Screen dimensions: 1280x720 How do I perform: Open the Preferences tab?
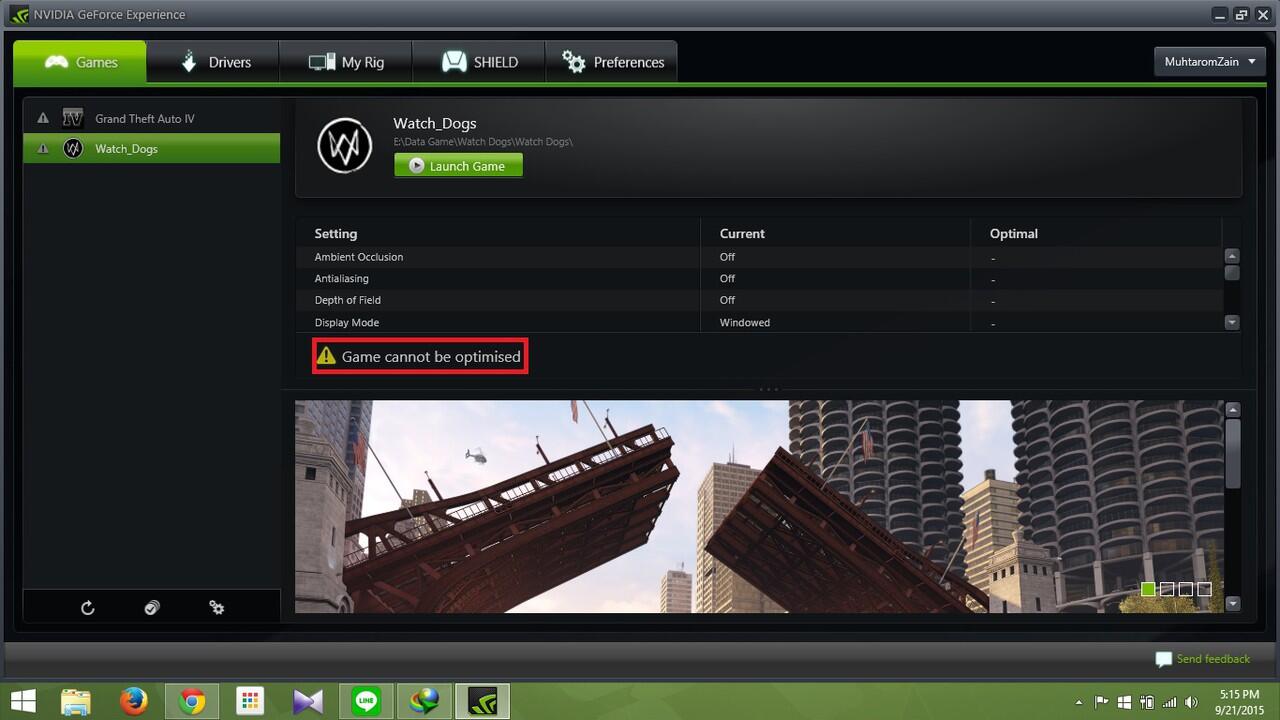pos(612,62)
